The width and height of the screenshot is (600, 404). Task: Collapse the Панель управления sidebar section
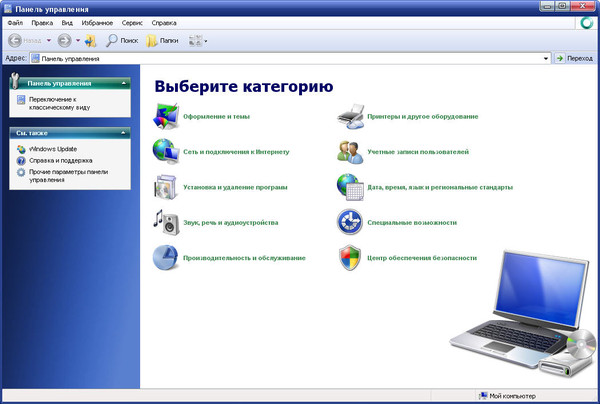(124, 83)
